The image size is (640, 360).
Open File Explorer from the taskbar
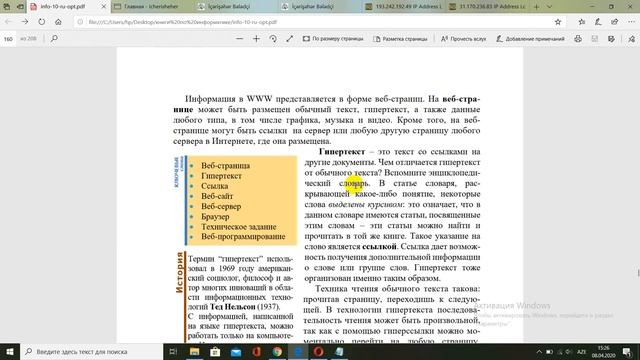[x=194, y=351]
